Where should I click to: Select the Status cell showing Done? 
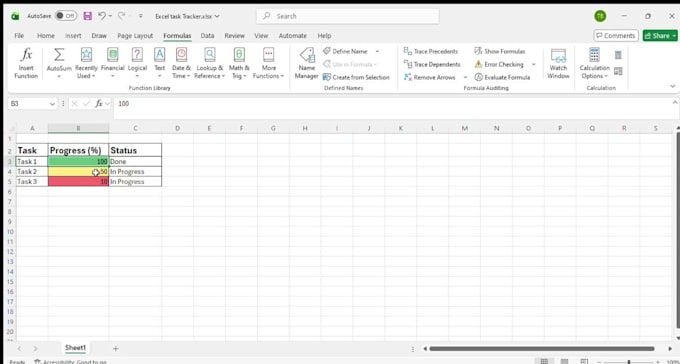coord(135,161)
